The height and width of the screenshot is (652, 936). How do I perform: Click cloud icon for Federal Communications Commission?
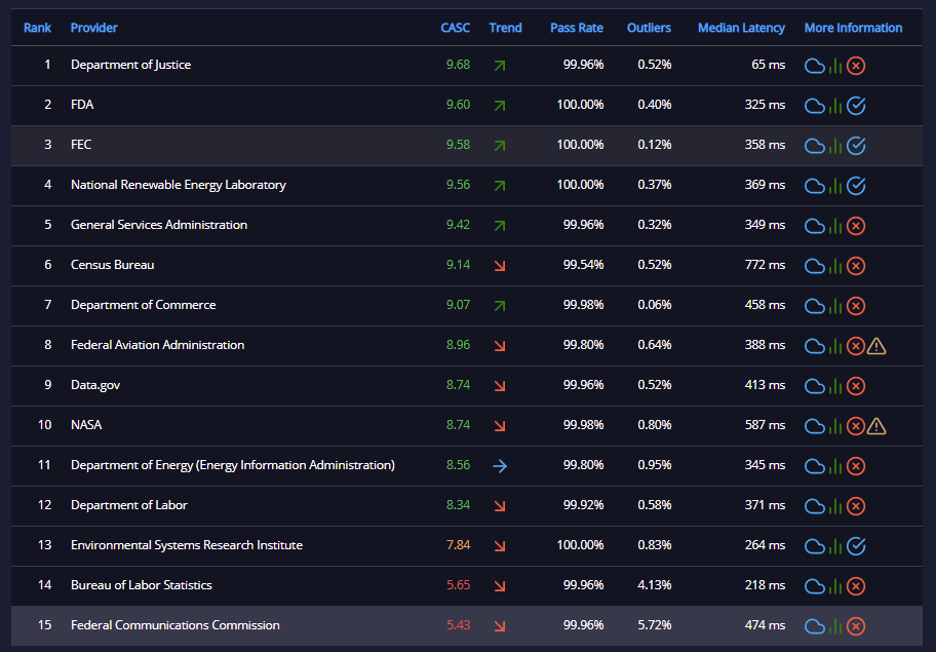(x=814, y=626)
